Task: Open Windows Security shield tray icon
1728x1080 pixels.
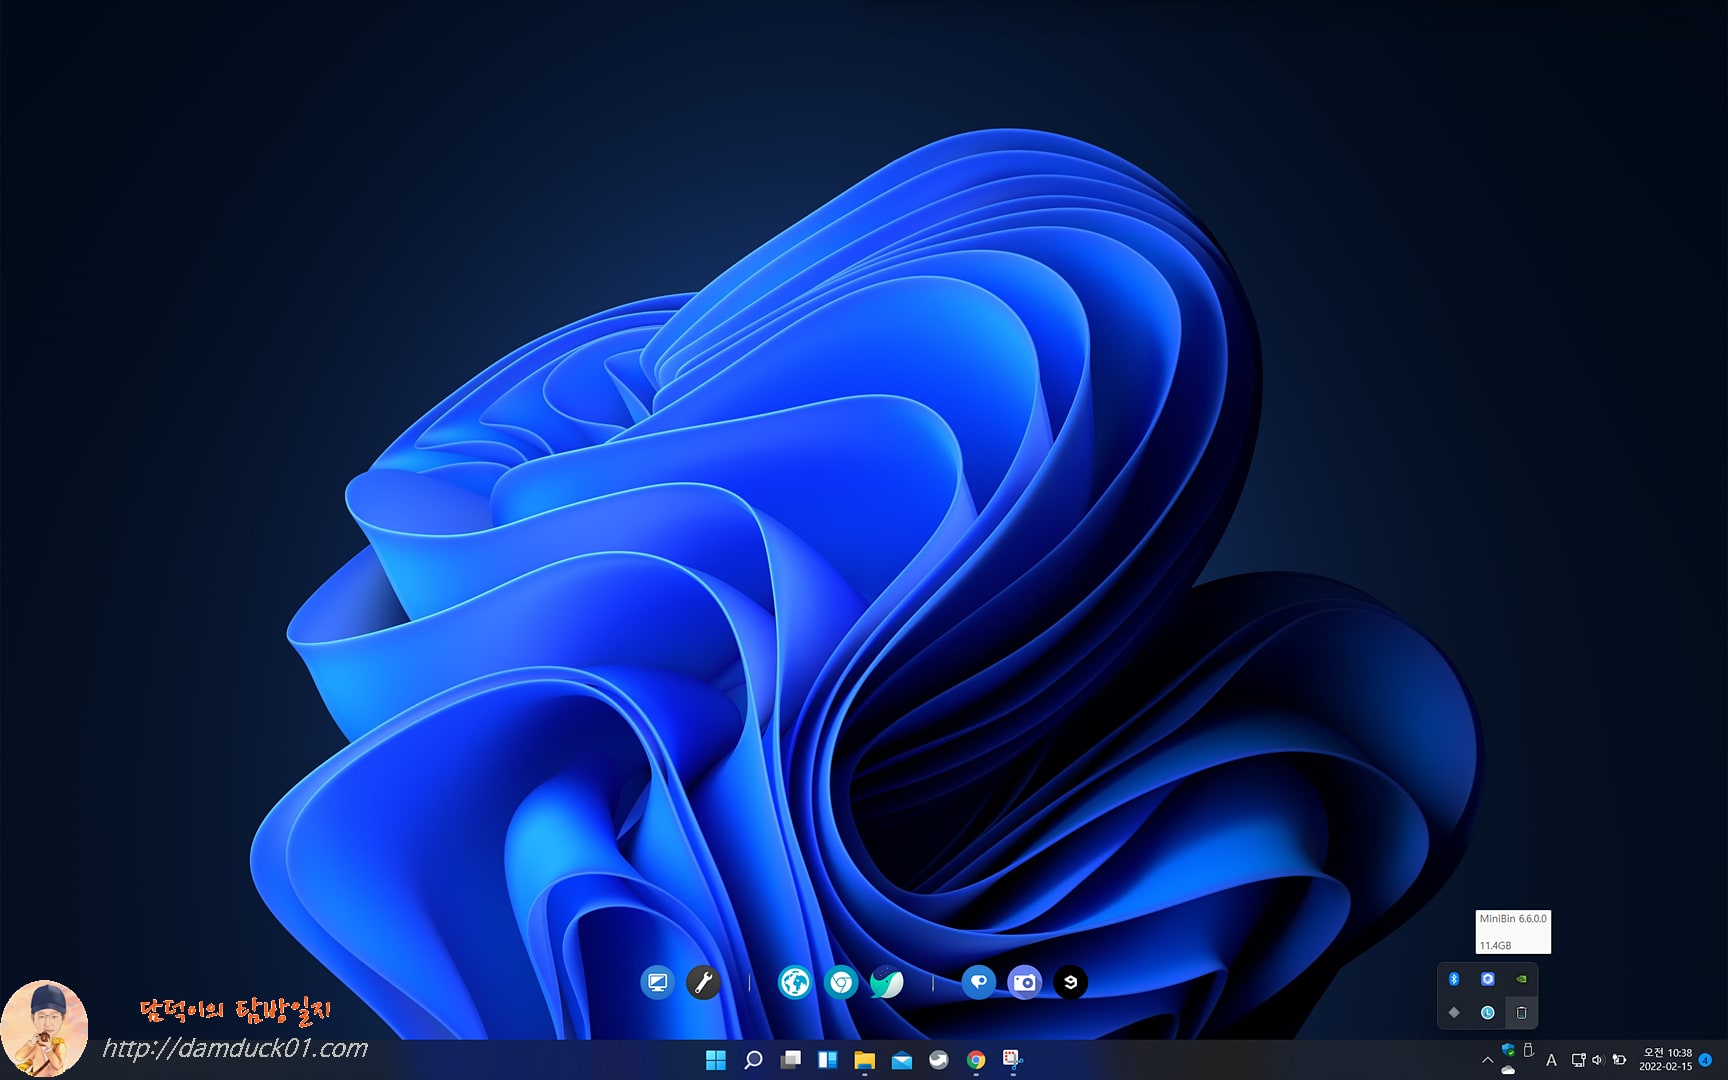Action: click(1508, 1051)
